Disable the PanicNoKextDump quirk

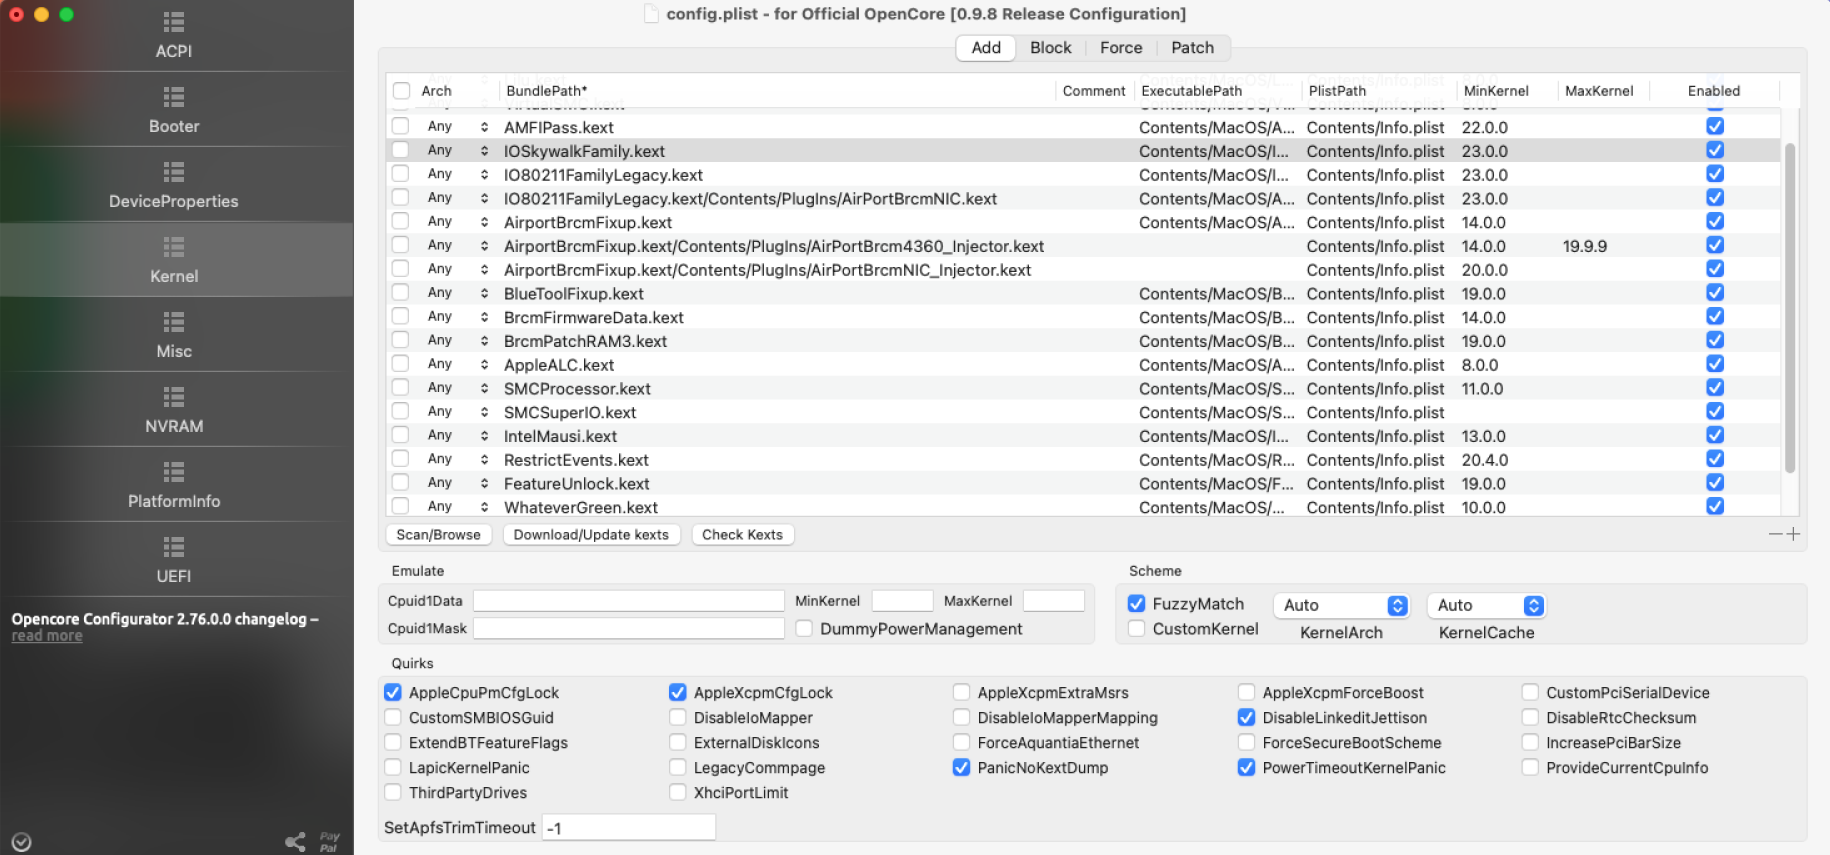click(961, 767)
